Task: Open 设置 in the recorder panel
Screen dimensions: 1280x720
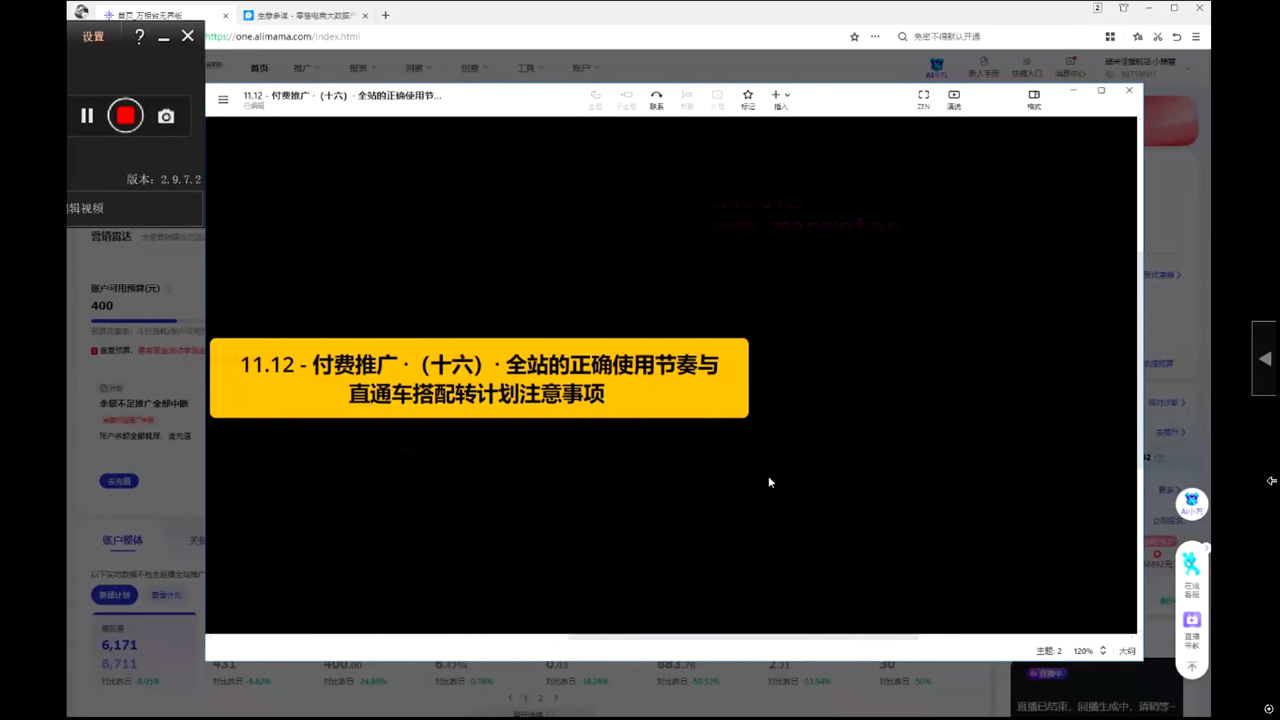Action: [93, 37]
